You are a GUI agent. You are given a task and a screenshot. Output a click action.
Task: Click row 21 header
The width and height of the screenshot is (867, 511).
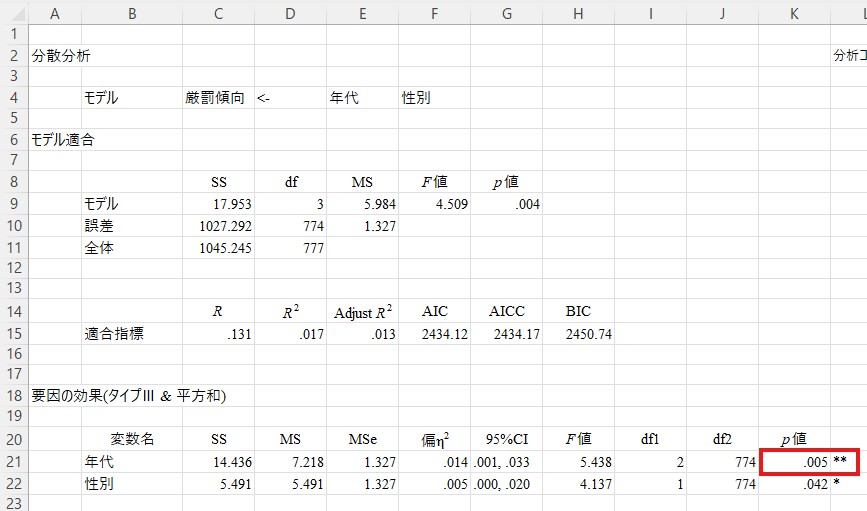14,462
